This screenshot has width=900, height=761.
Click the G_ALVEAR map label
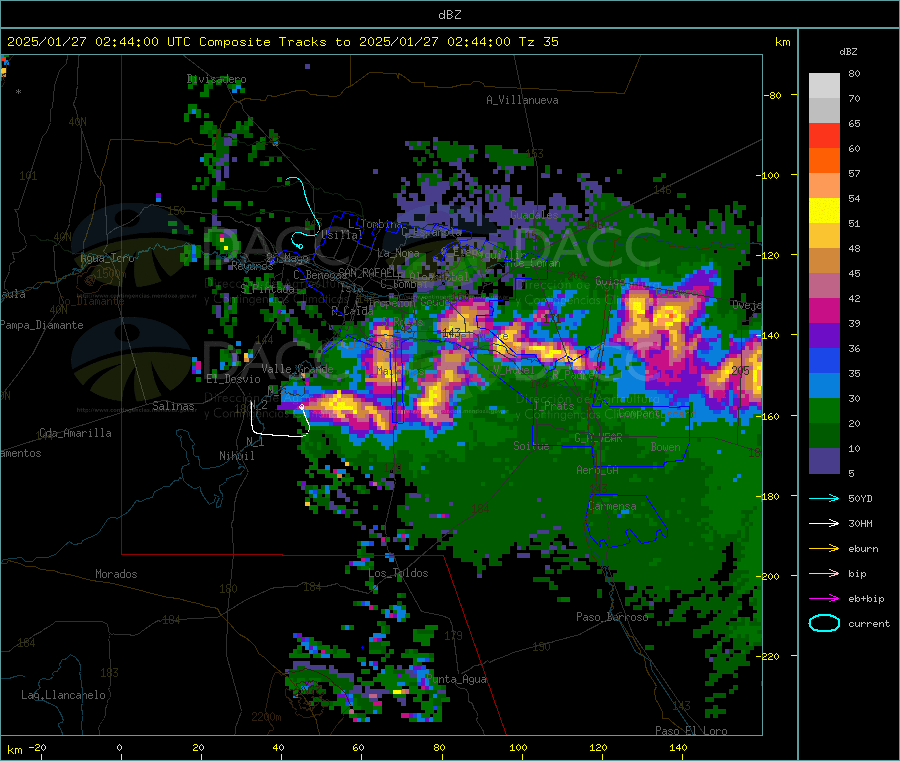pos(598,438)
